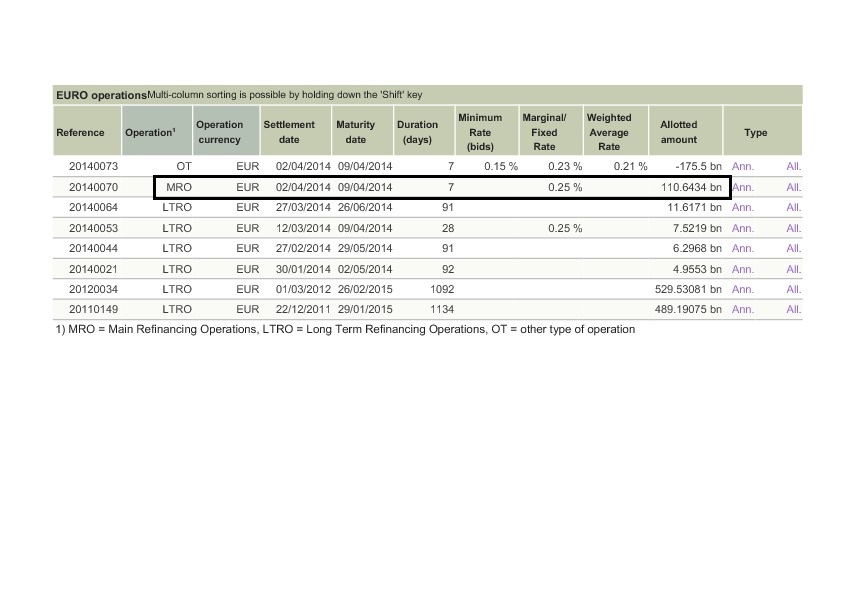
Task: Sort by Duration (days) header
Action: coord(424,131)
